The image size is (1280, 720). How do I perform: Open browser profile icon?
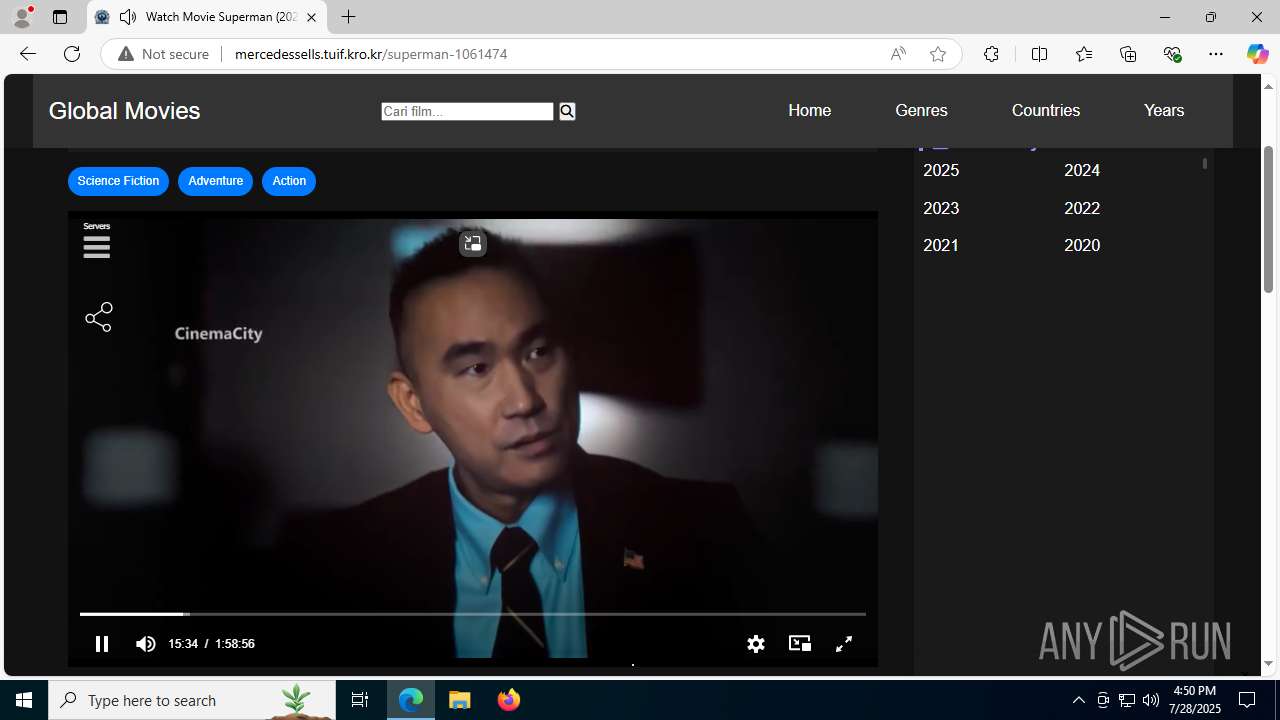coord(22,17)
